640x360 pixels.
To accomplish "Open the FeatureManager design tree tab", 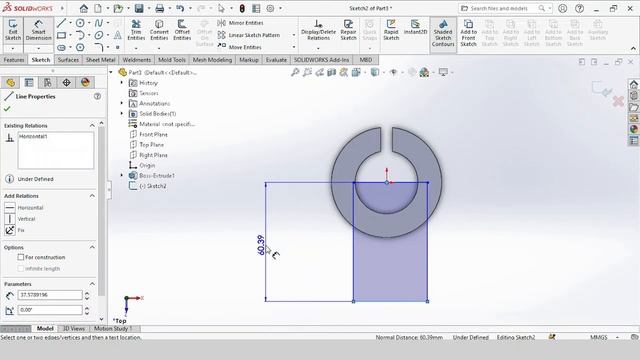I will (x=11, y=82).
